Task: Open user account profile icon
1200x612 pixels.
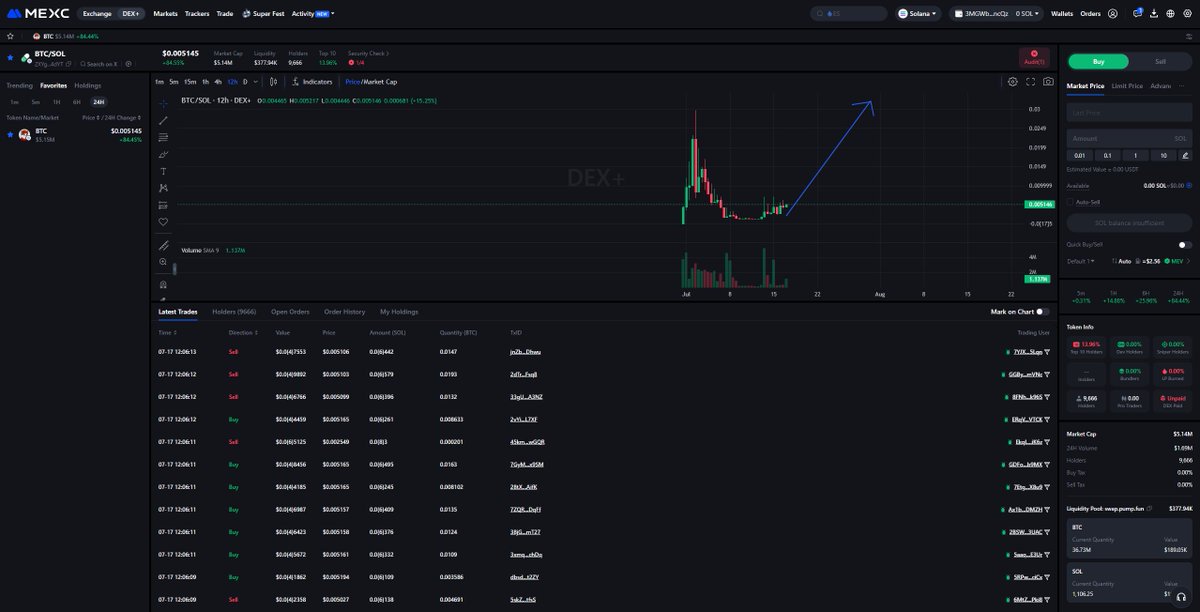Action: point(1112,14)
